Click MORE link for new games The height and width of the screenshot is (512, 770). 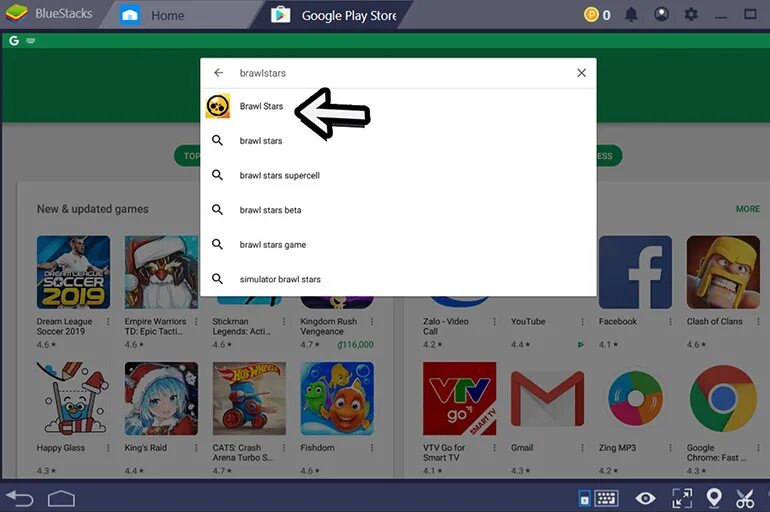747,209
